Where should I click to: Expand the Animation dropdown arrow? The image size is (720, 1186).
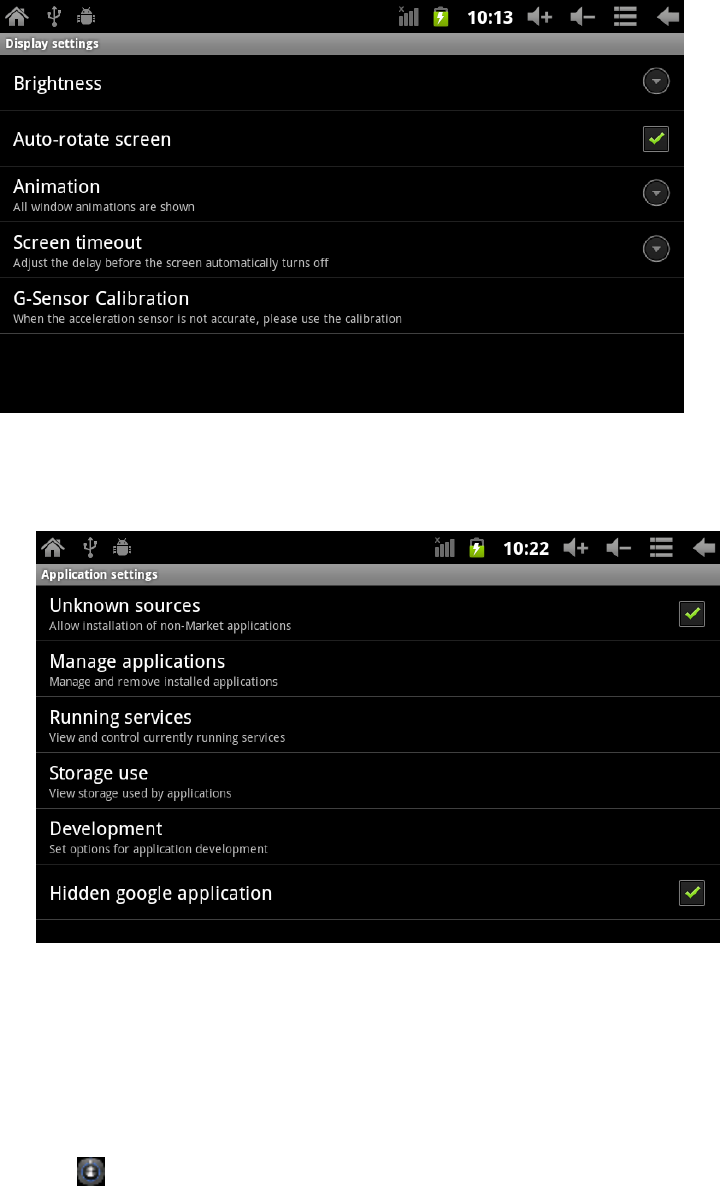click(x=656, y=193)
